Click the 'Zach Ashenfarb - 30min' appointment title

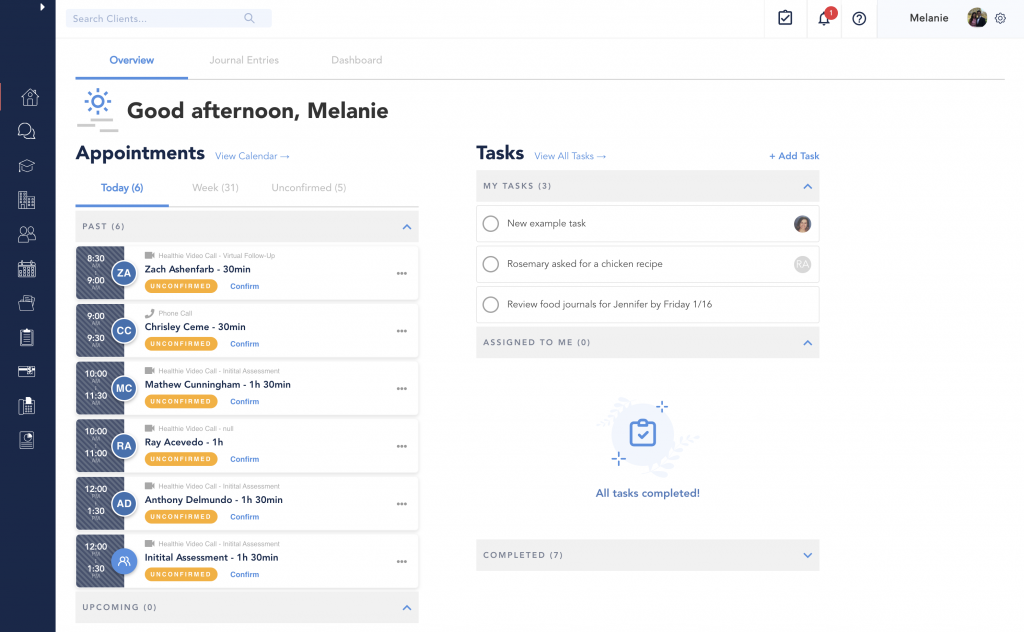197,269
